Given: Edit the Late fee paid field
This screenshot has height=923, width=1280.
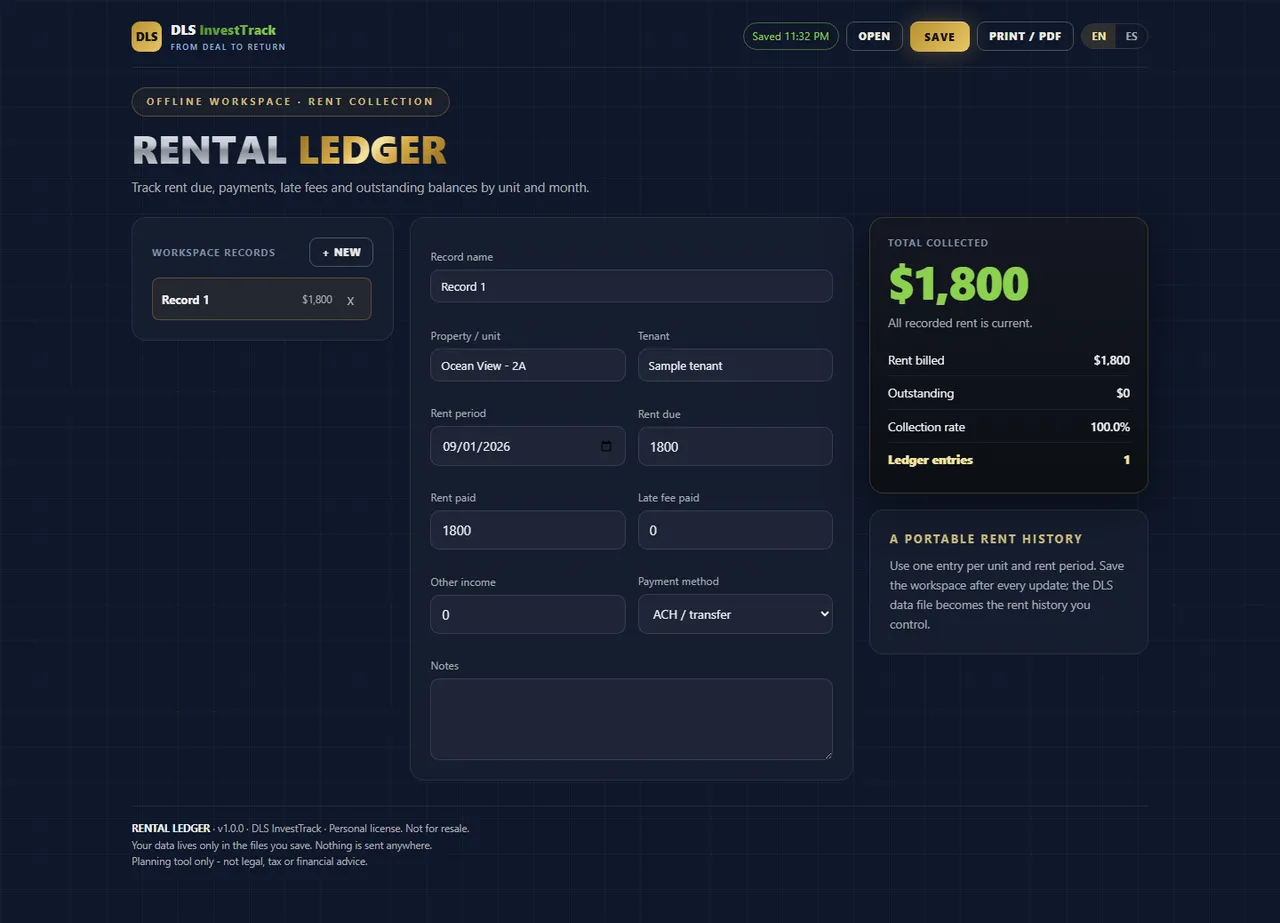Looking at the screenshot, I should pos(735,530).
